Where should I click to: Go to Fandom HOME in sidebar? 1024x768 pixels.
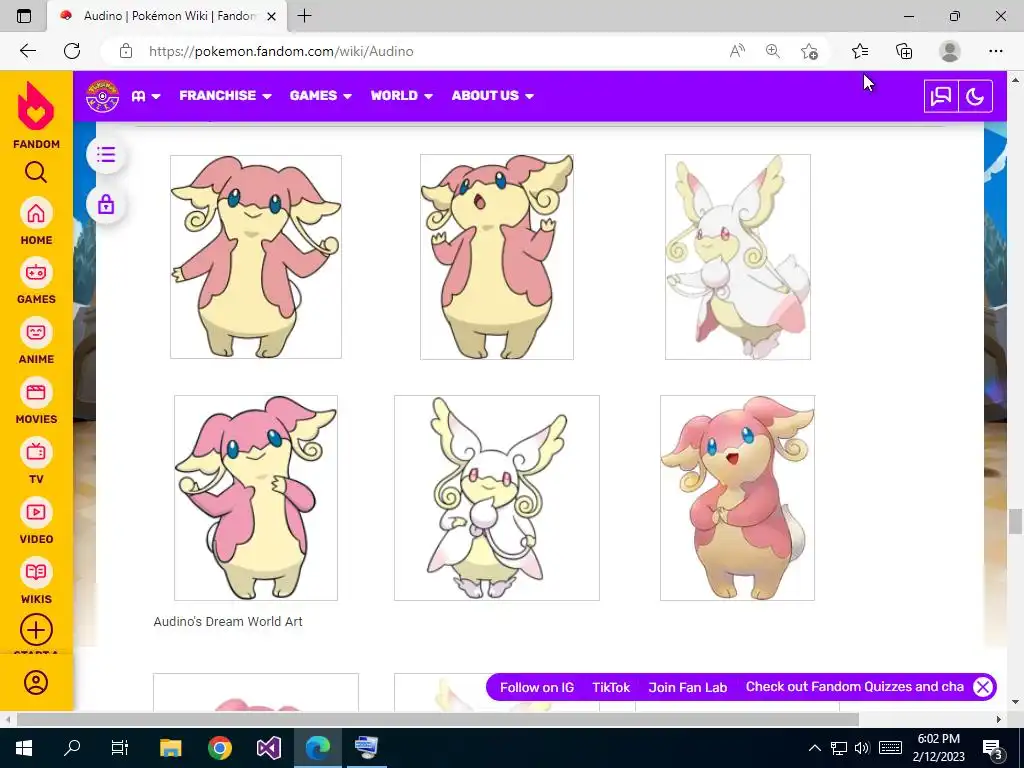[x=36, y=221]
